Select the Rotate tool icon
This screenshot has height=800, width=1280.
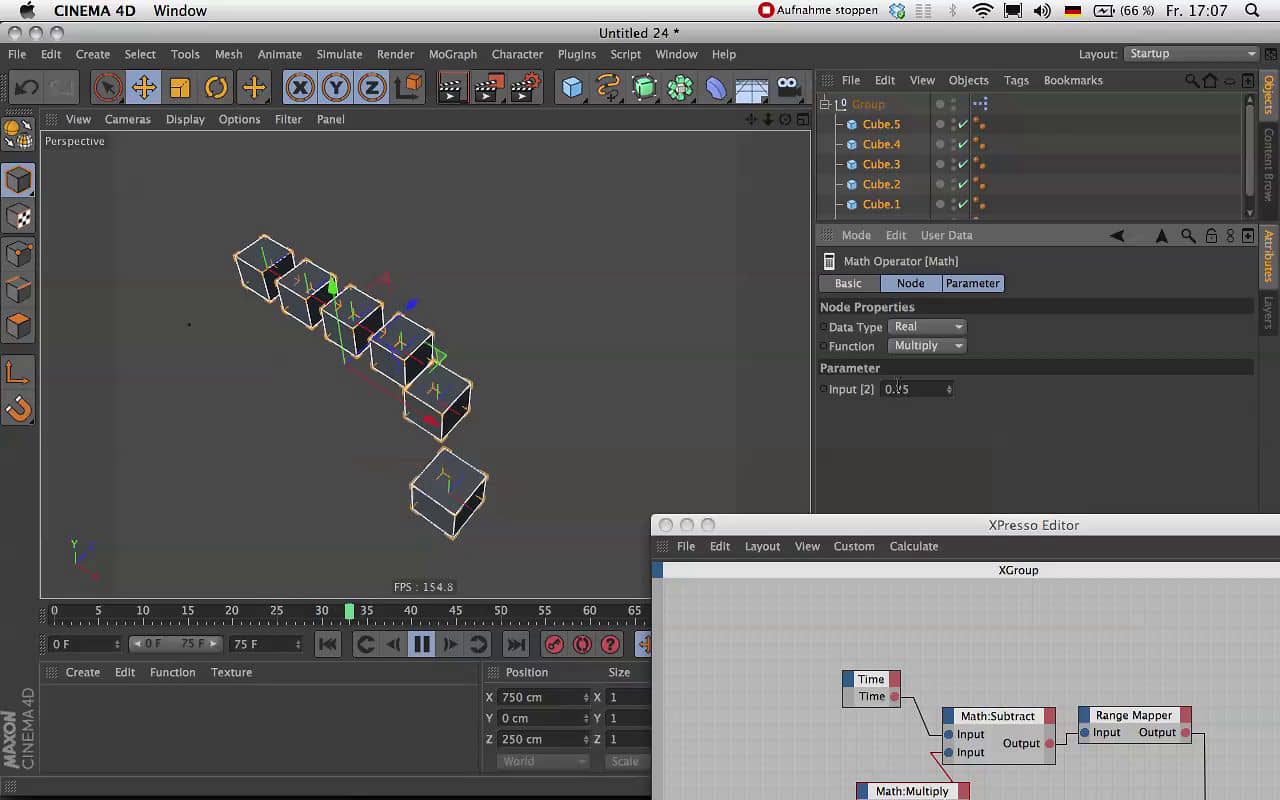point(216,88)
